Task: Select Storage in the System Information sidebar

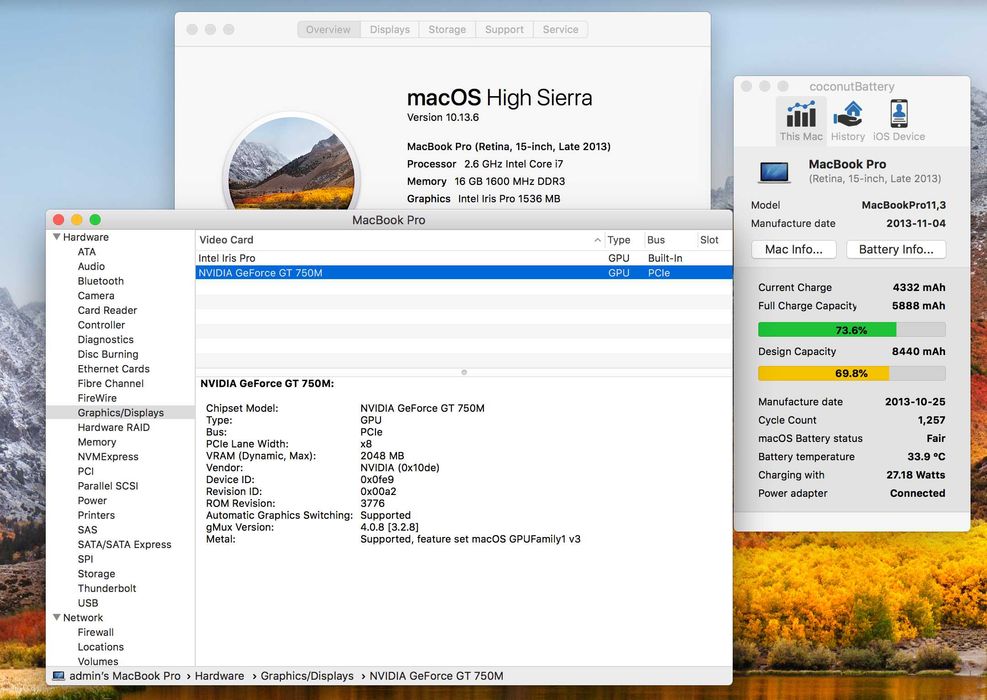Action: coord(96,573)
